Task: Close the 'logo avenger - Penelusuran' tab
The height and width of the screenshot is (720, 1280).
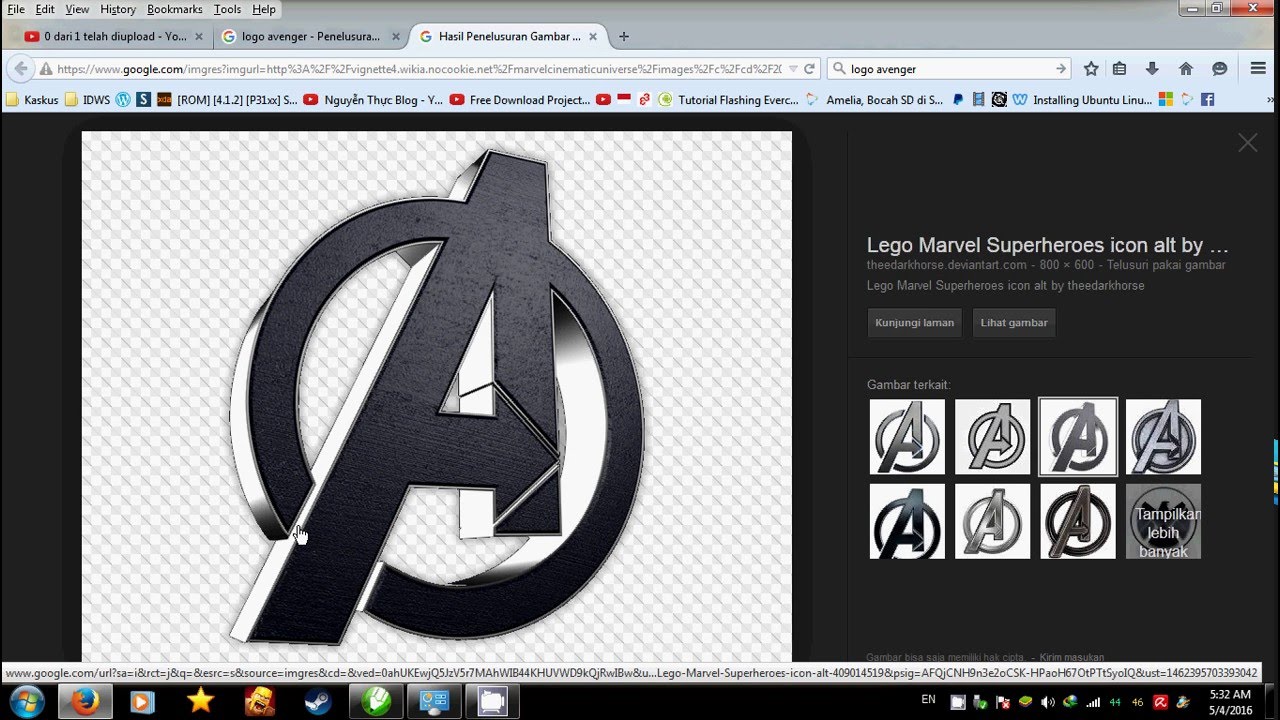Action: (396, 37)
